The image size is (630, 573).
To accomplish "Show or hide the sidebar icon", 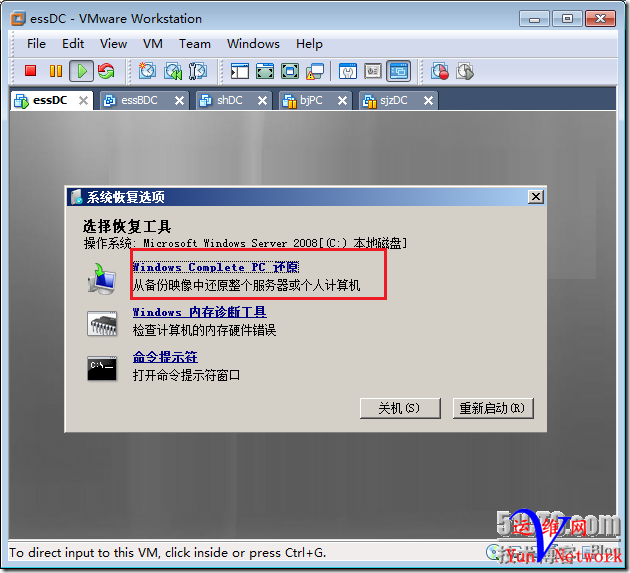I will pos(240,71).
